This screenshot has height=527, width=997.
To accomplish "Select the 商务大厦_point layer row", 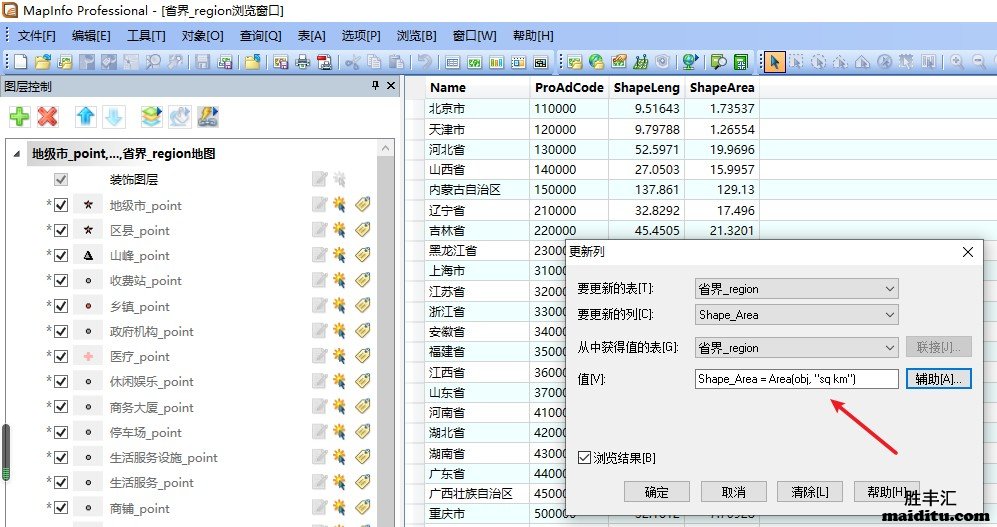I will (151, 407).
